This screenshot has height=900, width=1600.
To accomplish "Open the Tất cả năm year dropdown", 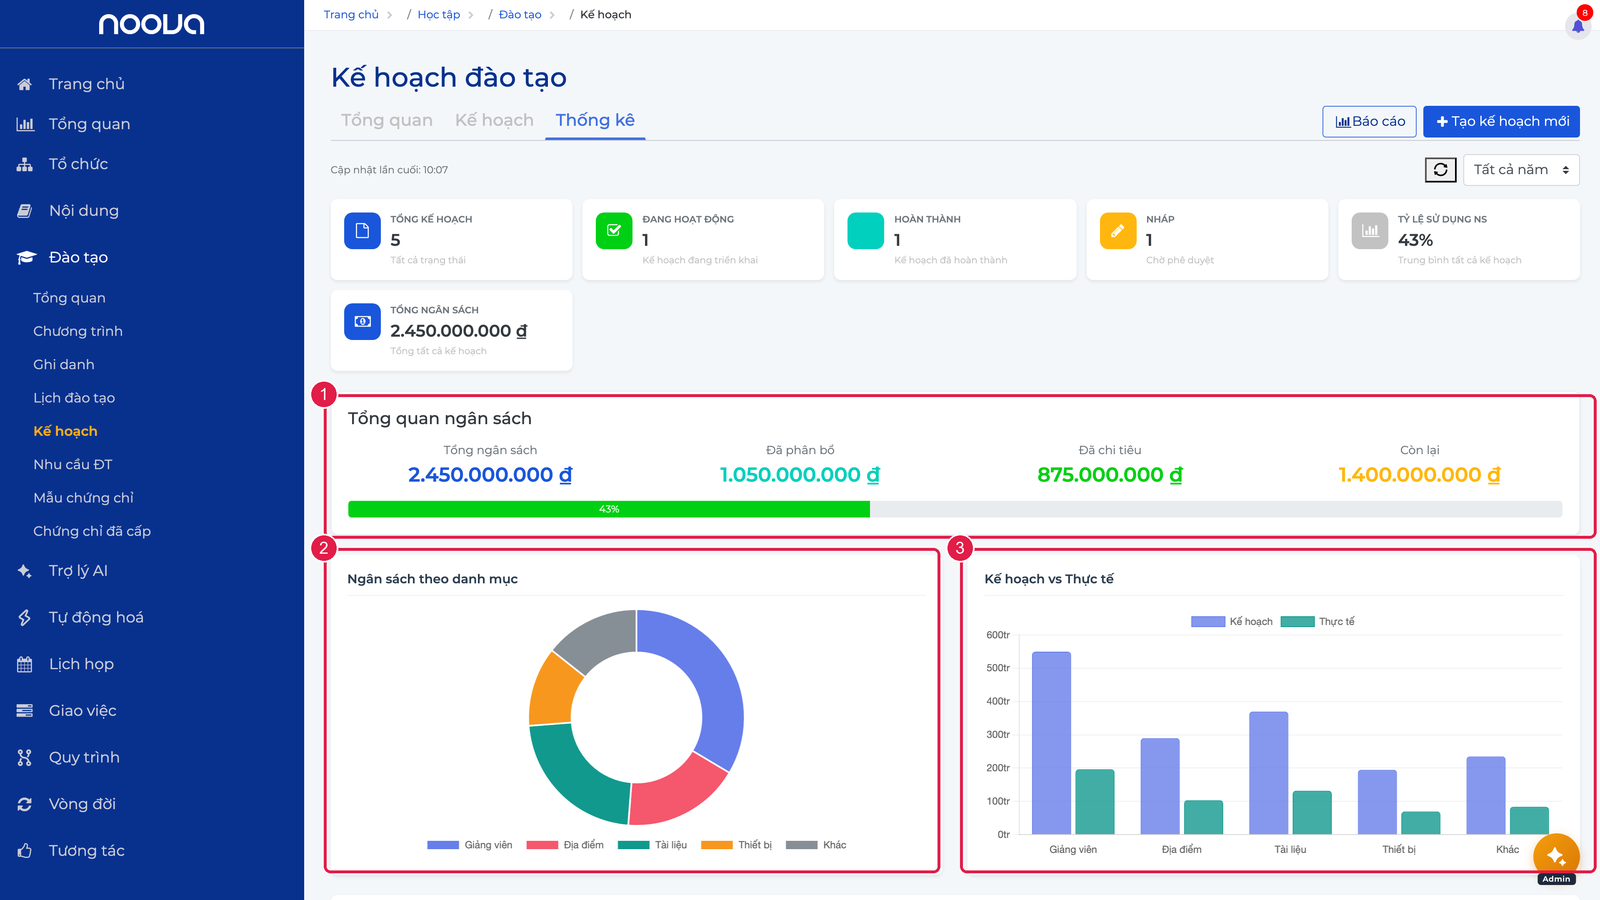I will coord(1521,170).
